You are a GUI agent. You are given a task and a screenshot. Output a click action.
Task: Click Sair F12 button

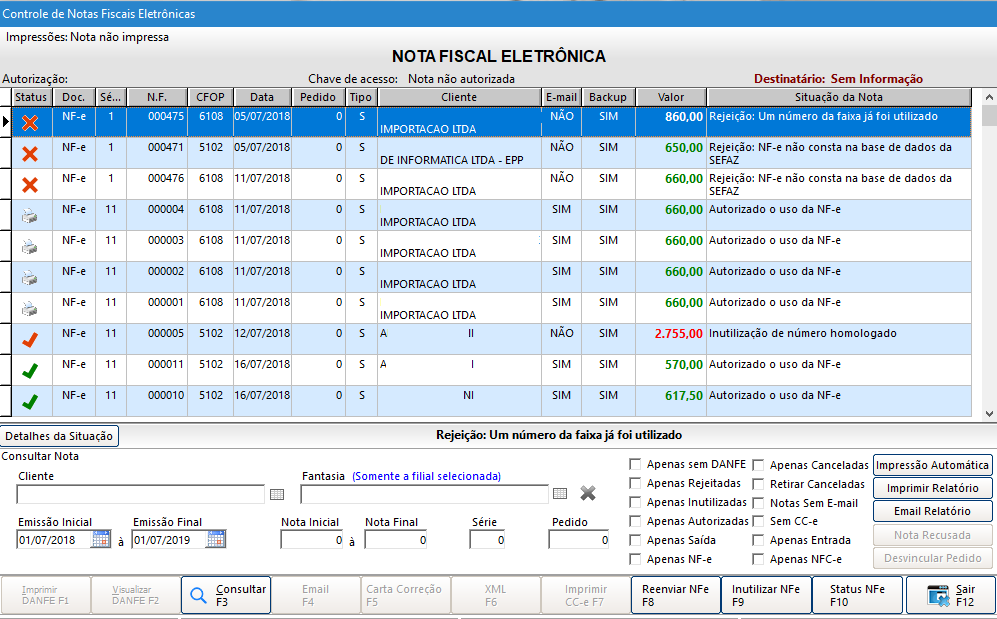[950, 595]
